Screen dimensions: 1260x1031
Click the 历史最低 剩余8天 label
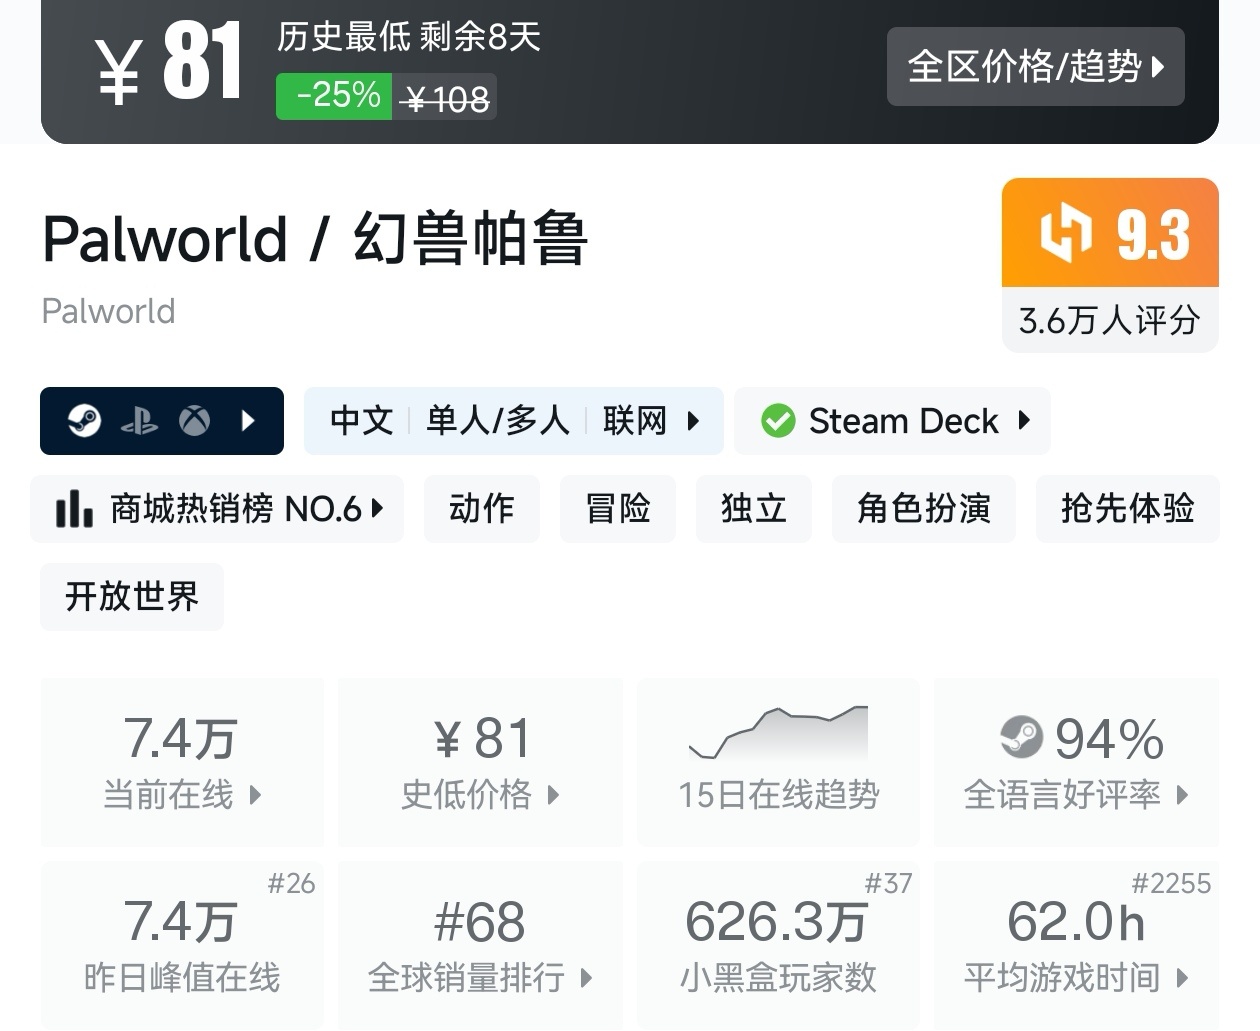click(x=409, y=37)
